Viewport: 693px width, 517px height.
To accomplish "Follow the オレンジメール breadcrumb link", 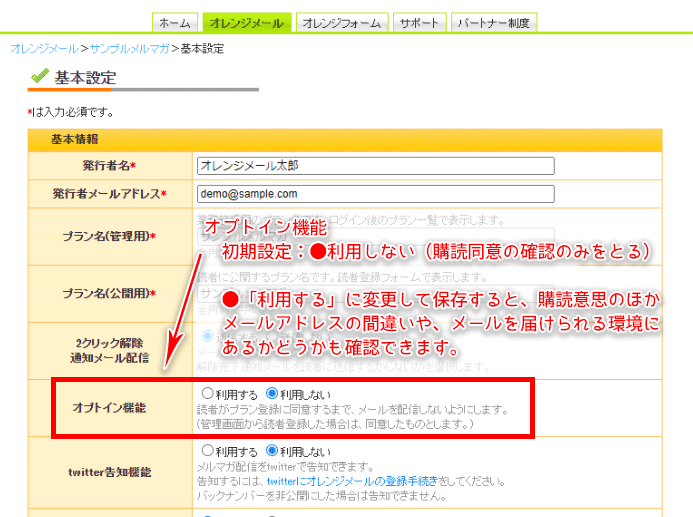I will [44, 48].
